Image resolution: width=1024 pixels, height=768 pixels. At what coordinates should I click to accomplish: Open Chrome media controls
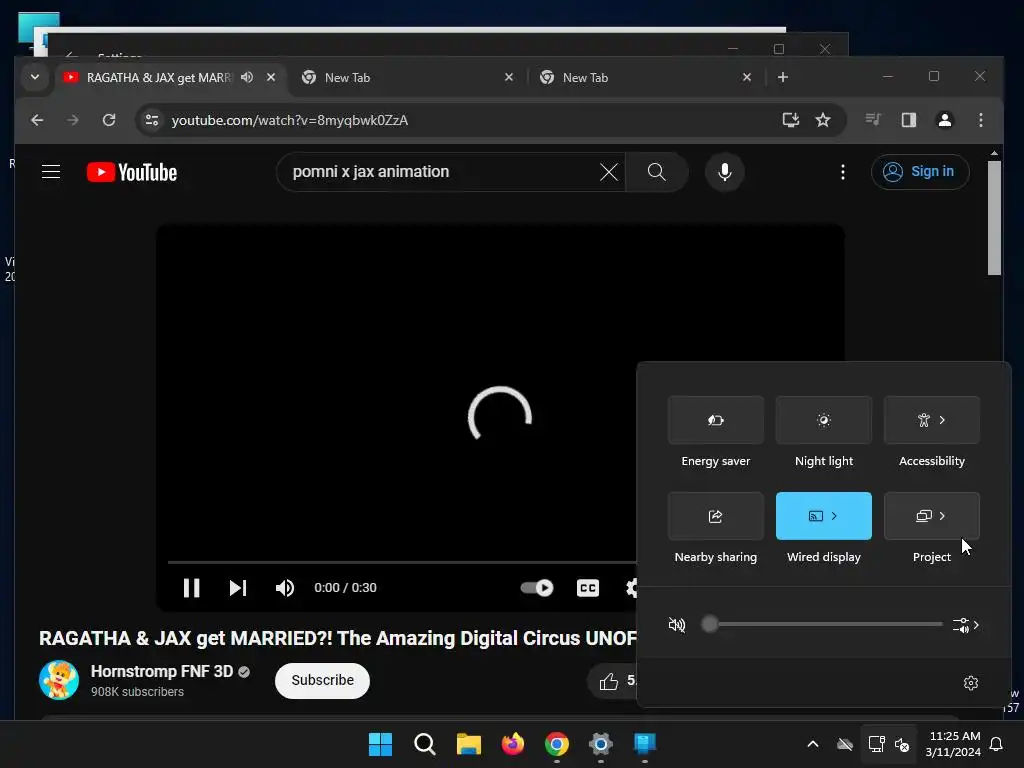873,120
